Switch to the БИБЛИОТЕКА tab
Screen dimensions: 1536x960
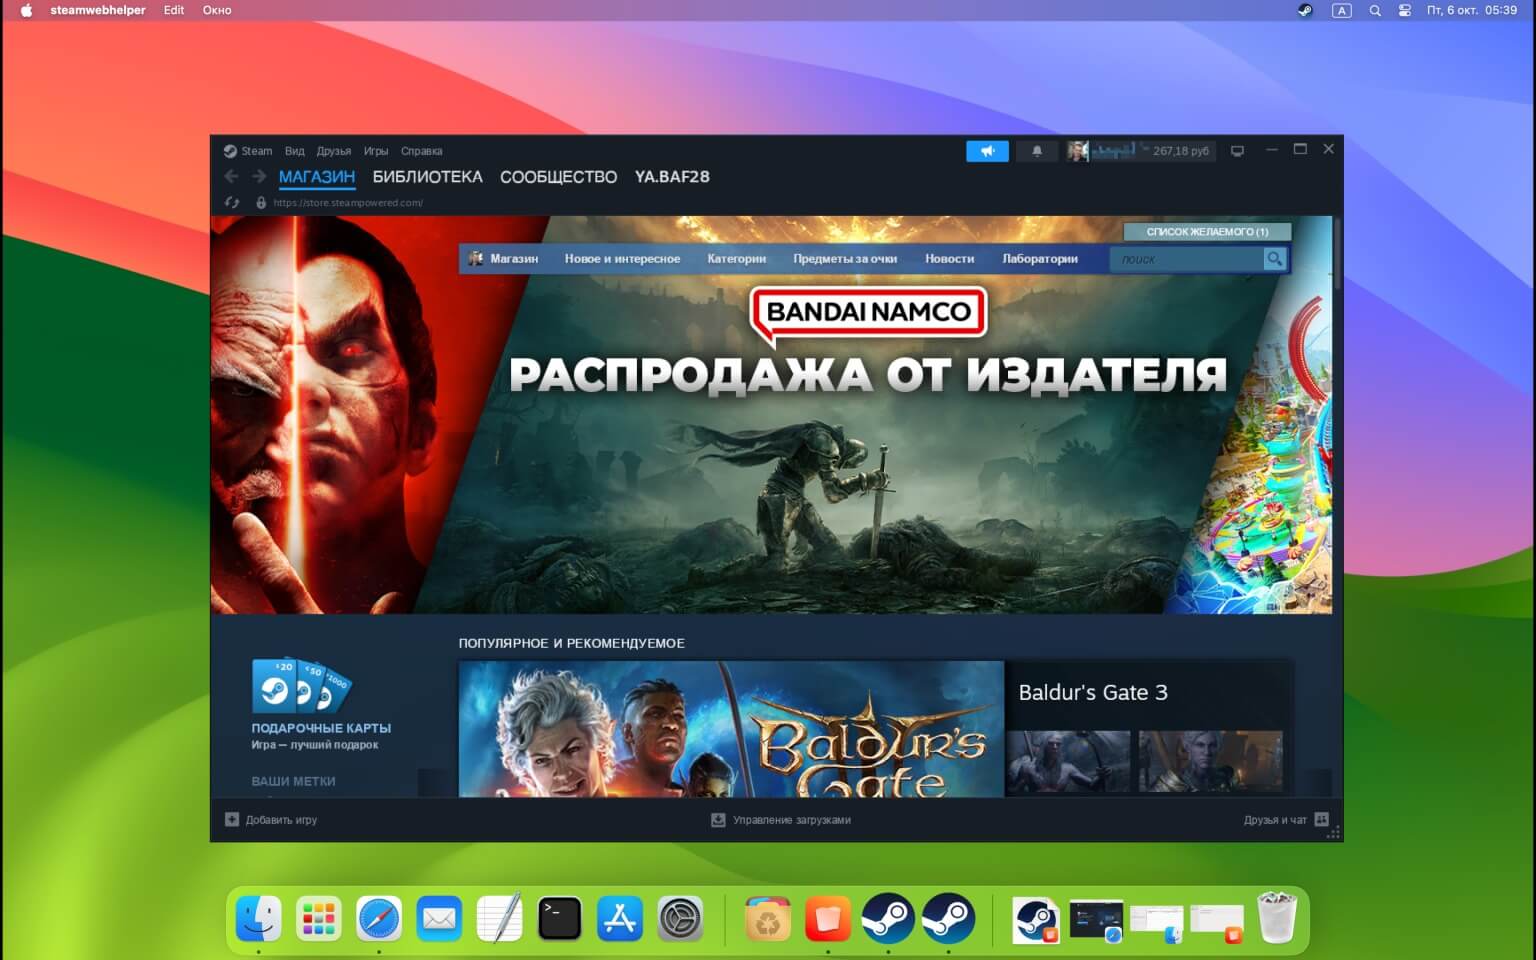pyautogui.click(x=427, y=177)
